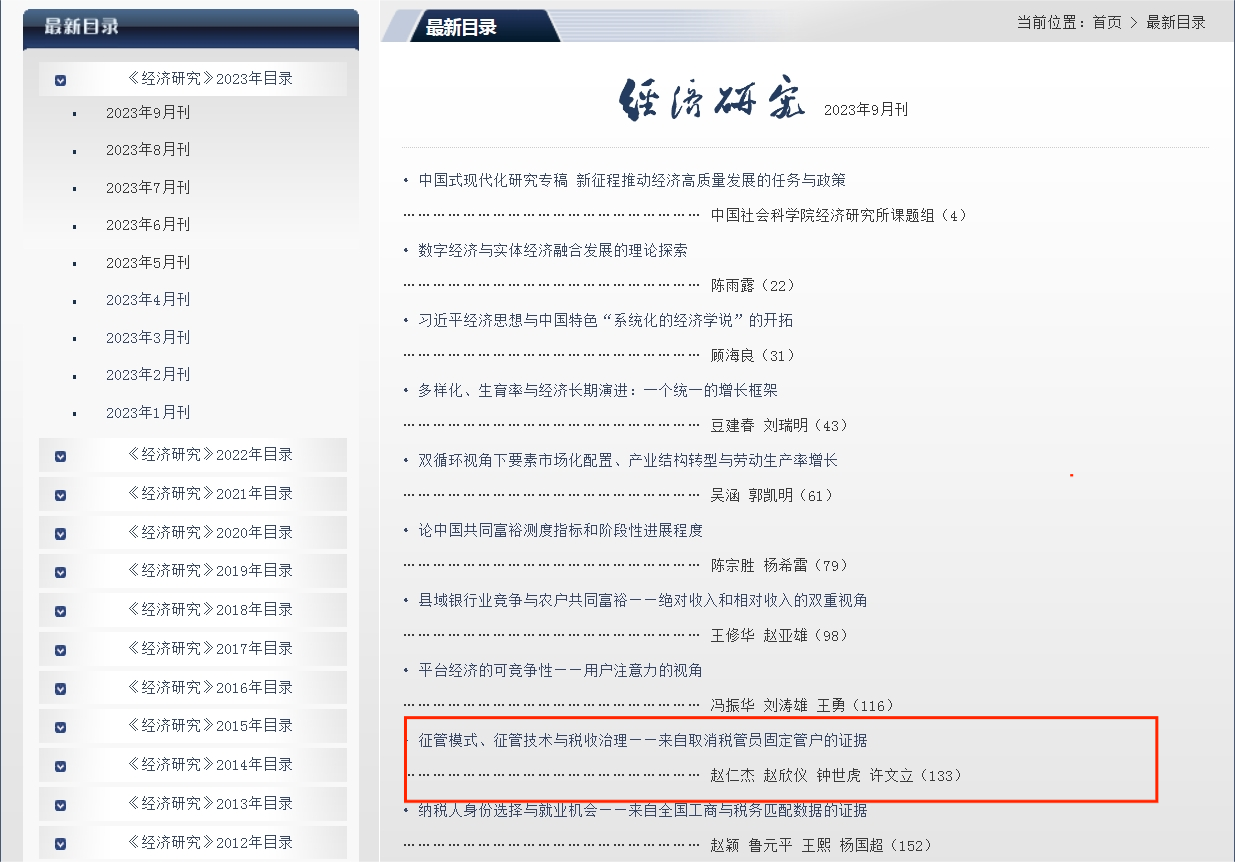The height and width of the screenshot is (862, 1235).
Task: Open article 平台经济的可竞争性 用户注意力的视角
Action: [x=560, y=671]
